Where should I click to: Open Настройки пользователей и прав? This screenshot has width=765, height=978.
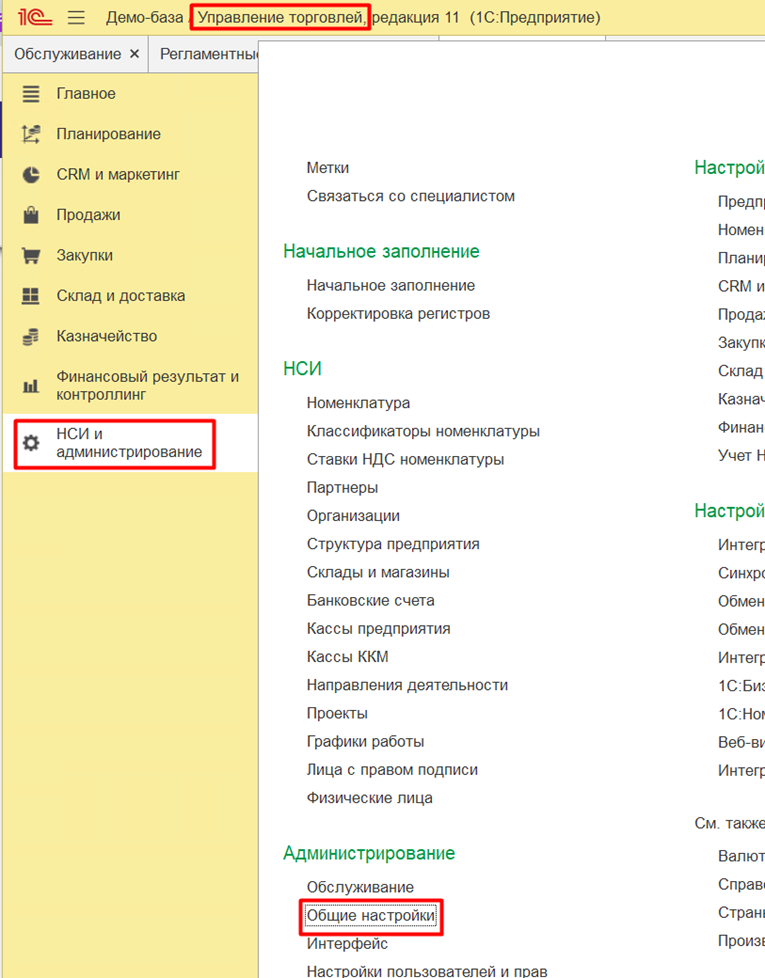coord(427,971)
